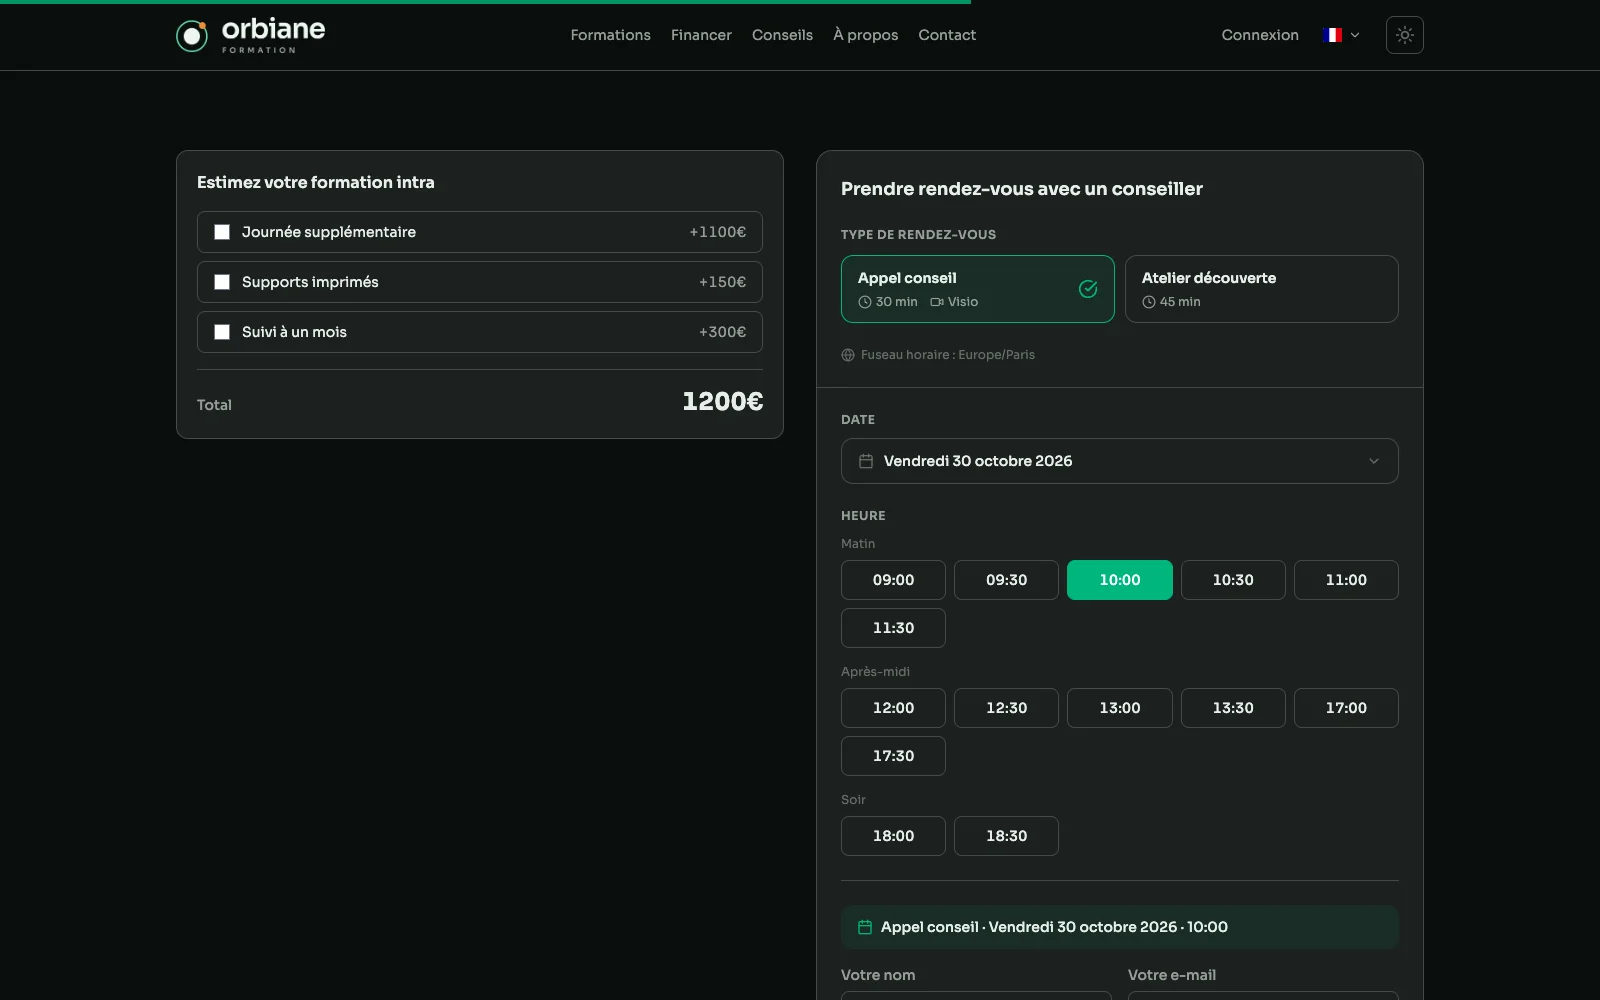Book the 12:00 afternoon slot

(893, 708)
